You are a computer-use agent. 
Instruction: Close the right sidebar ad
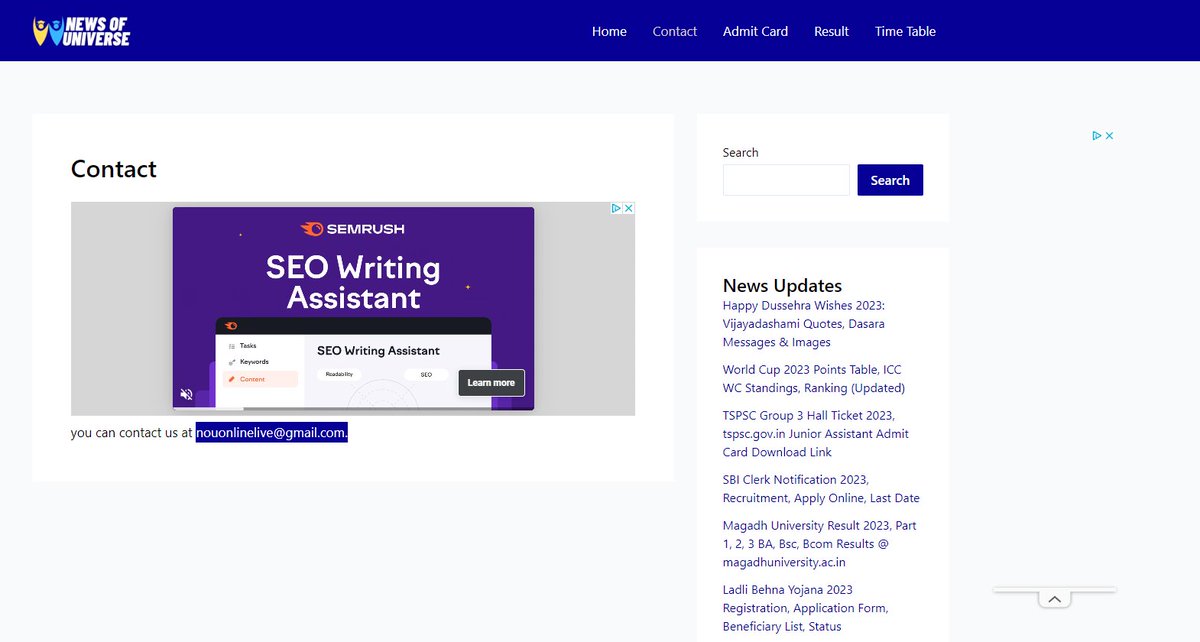coord(1109,135)
